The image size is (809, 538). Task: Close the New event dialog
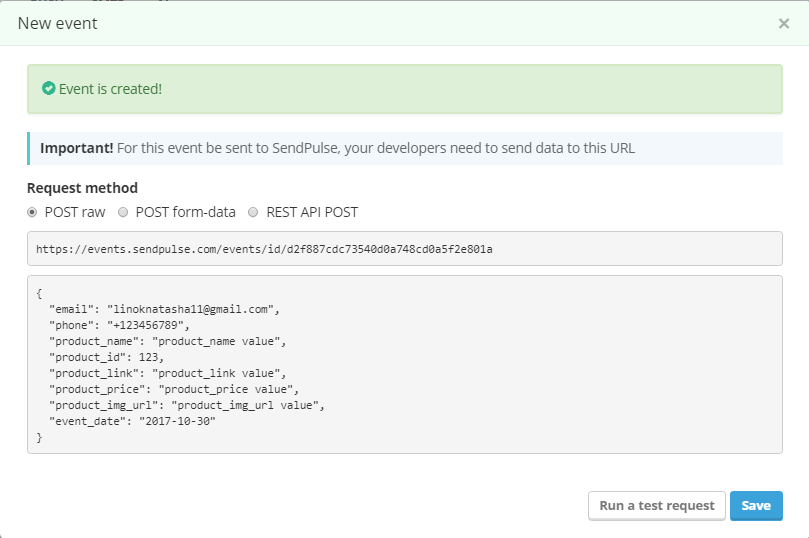point(783,23)
